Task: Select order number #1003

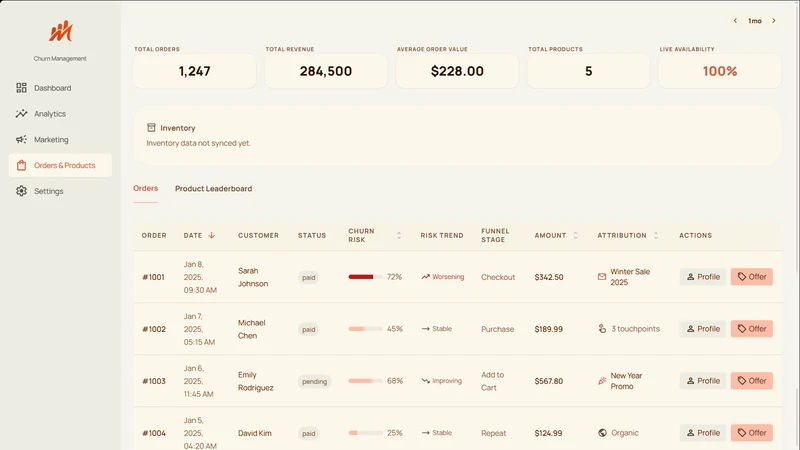Action: (x=154, y=381)
